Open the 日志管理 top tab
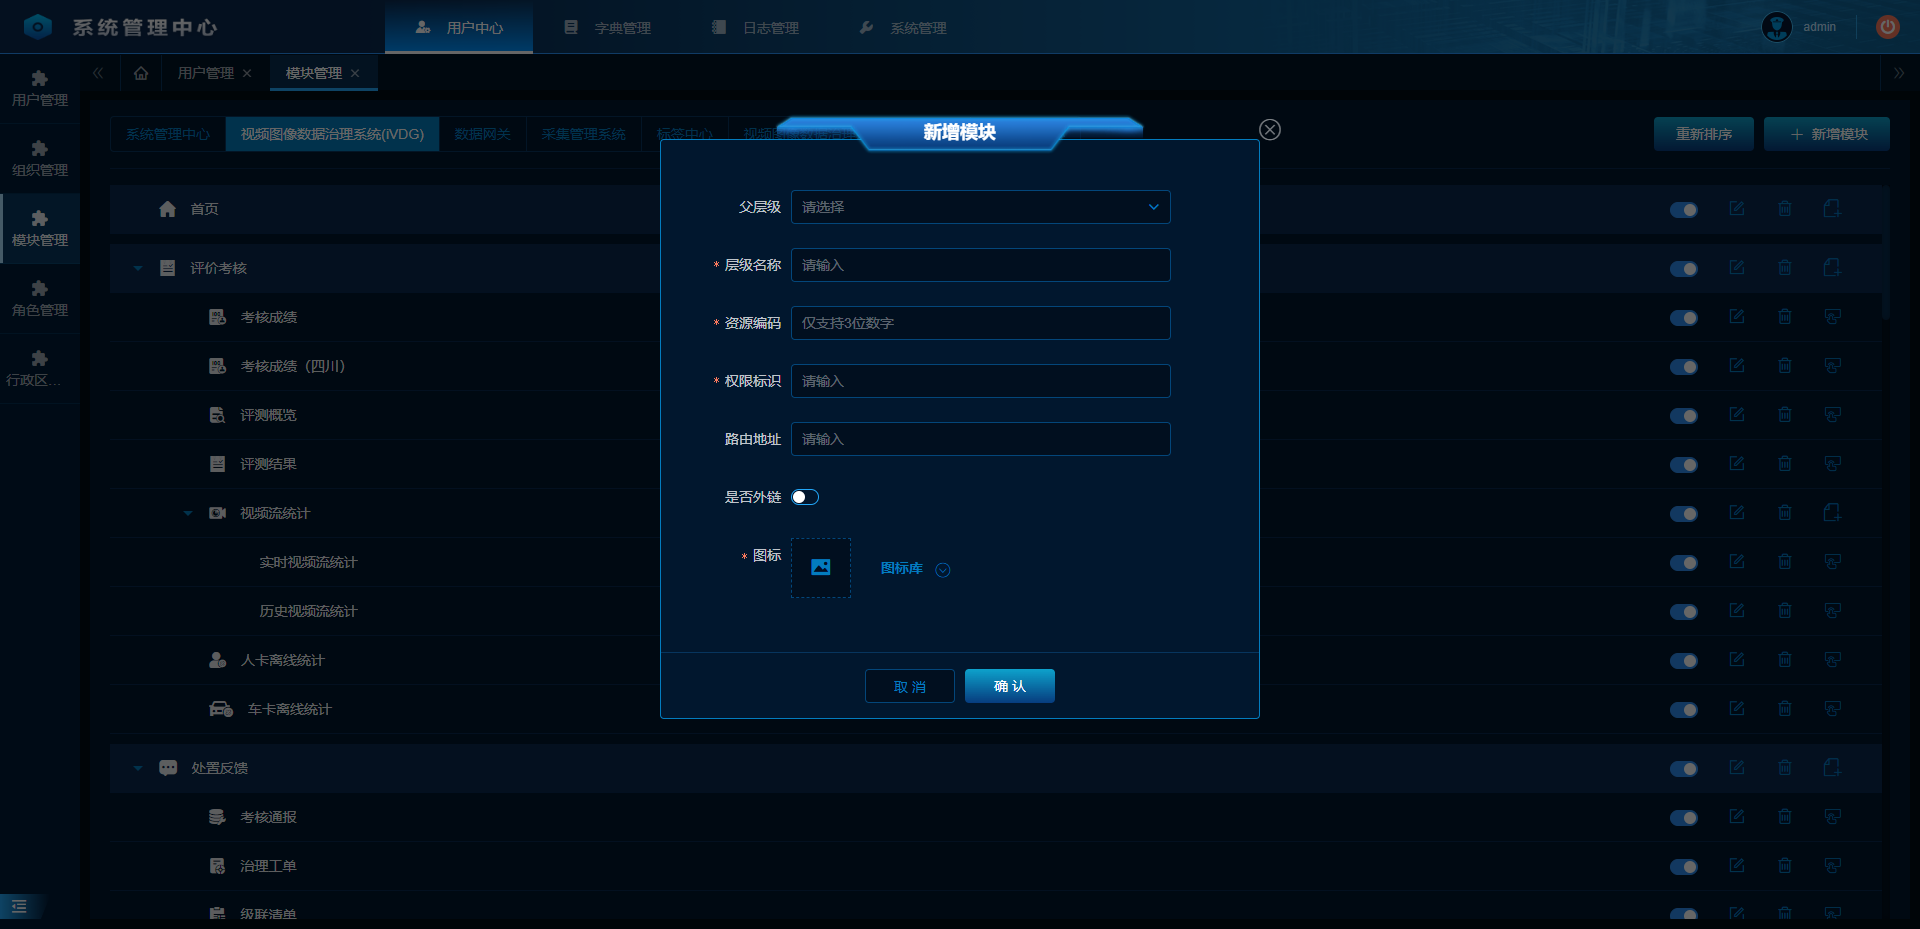Screen dimensions: 1920x929 tap(755, 27)
